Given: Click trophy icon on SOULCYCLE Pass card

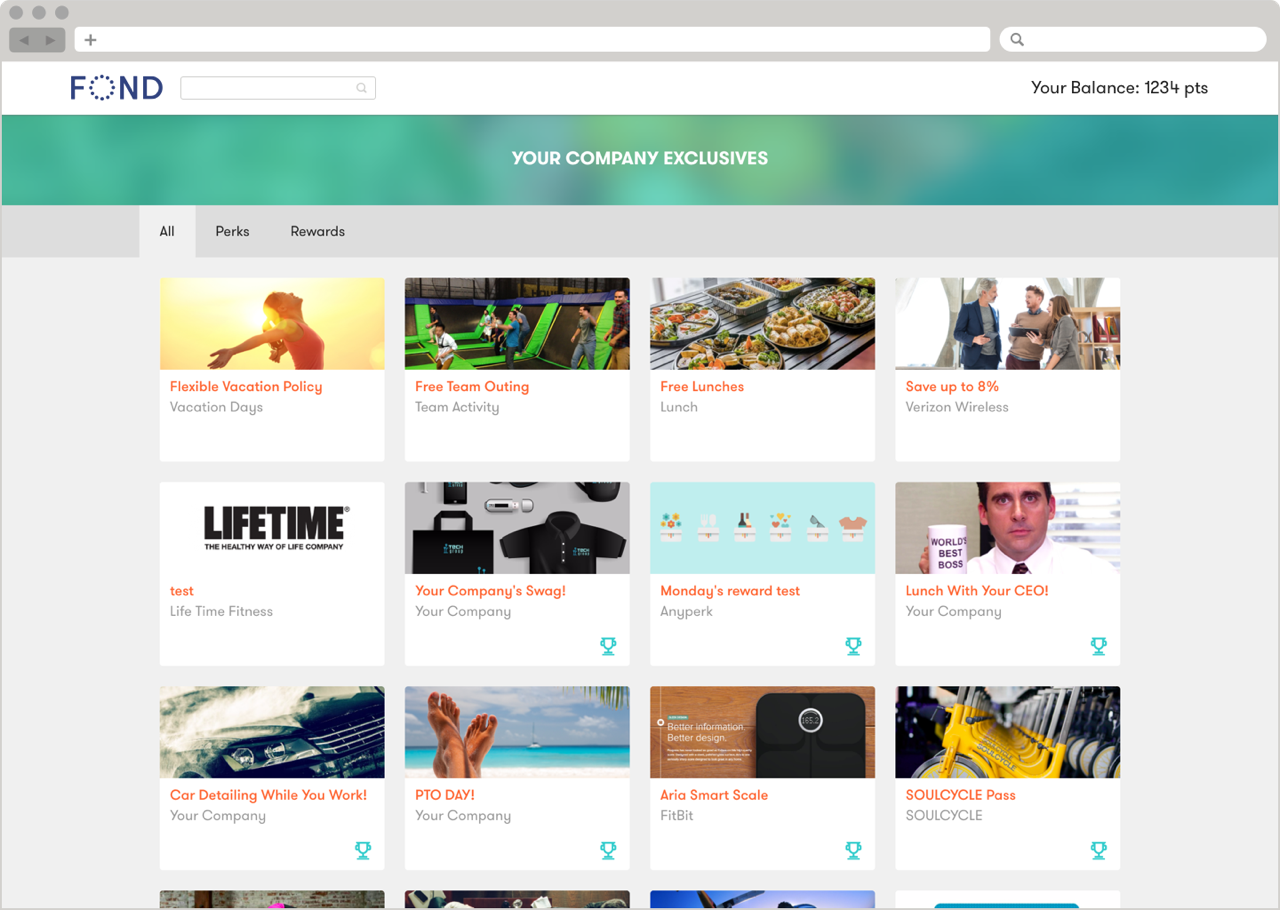Looking at the screenshot, I should click(1098, 850).
